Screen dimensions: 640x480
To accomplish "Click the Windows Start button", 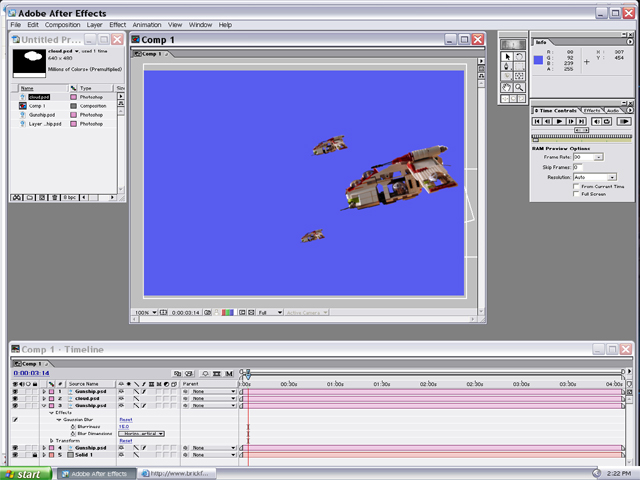I will tap(22, 473).
